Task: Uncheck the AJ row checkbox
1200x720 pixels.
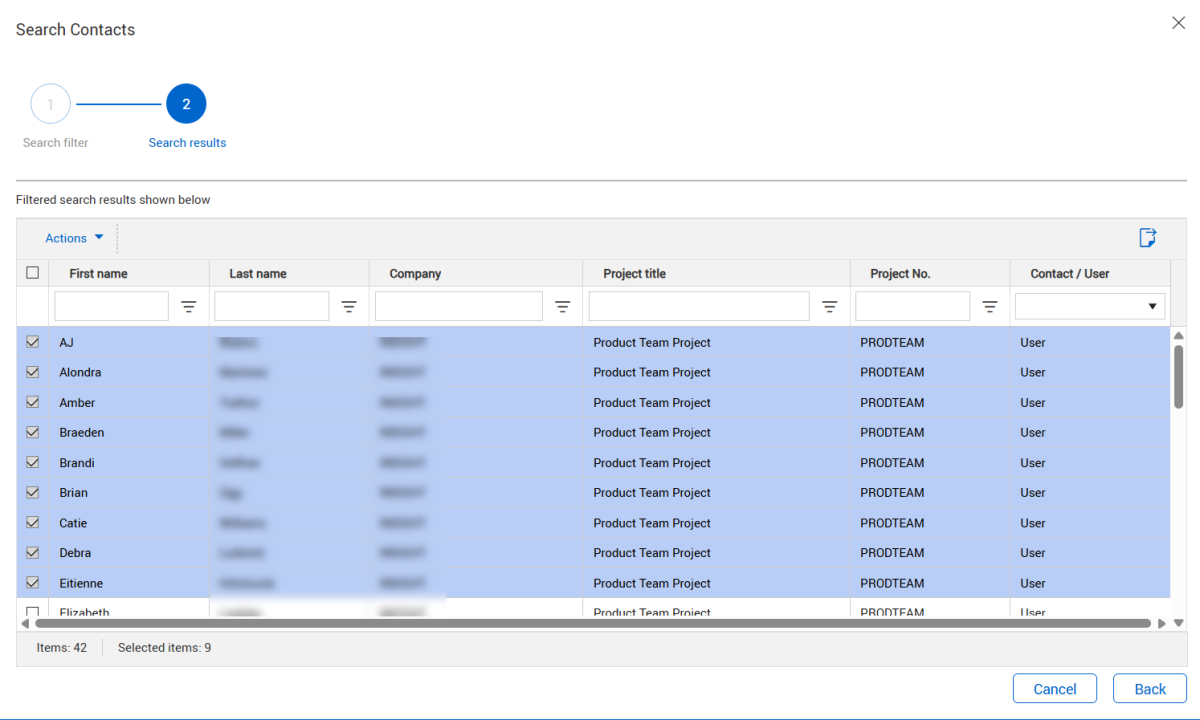Action: point(33,342)
